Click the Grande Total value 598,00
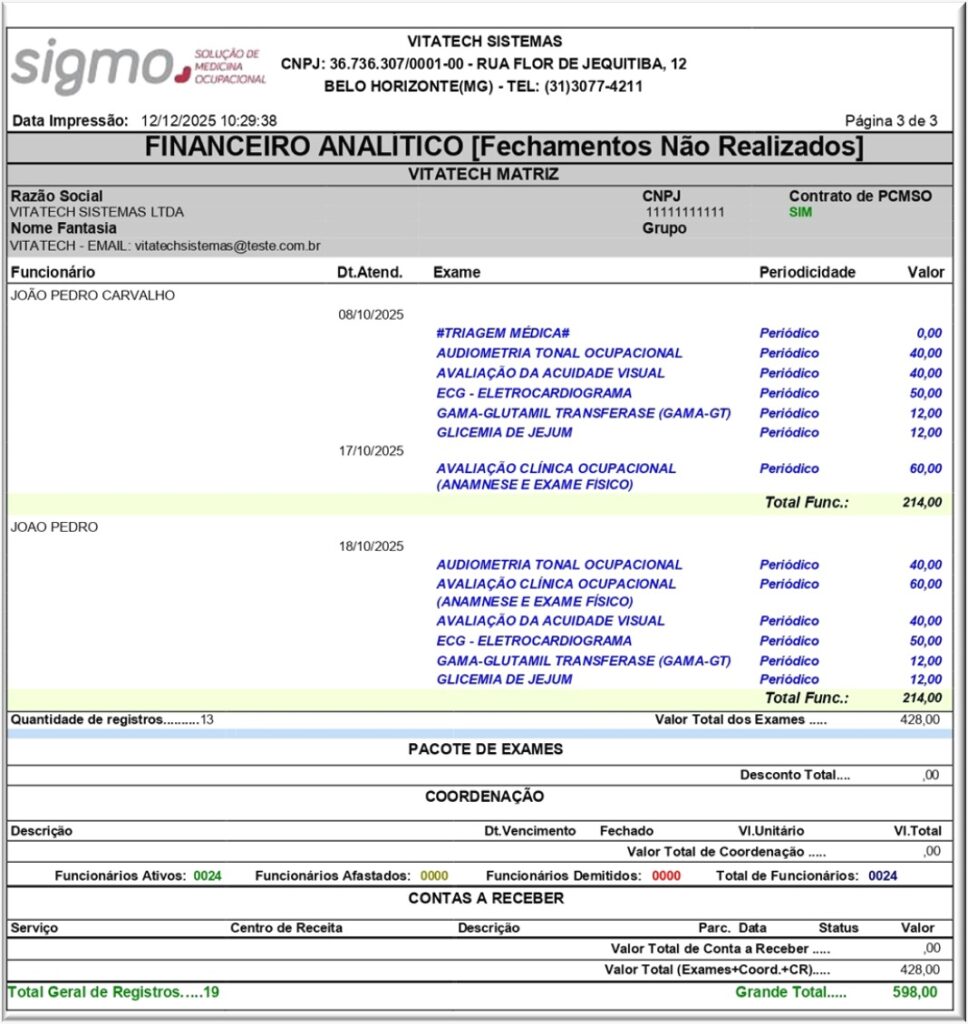The image size is (968, 1024). pyautogui.click(x=915, y=993)
